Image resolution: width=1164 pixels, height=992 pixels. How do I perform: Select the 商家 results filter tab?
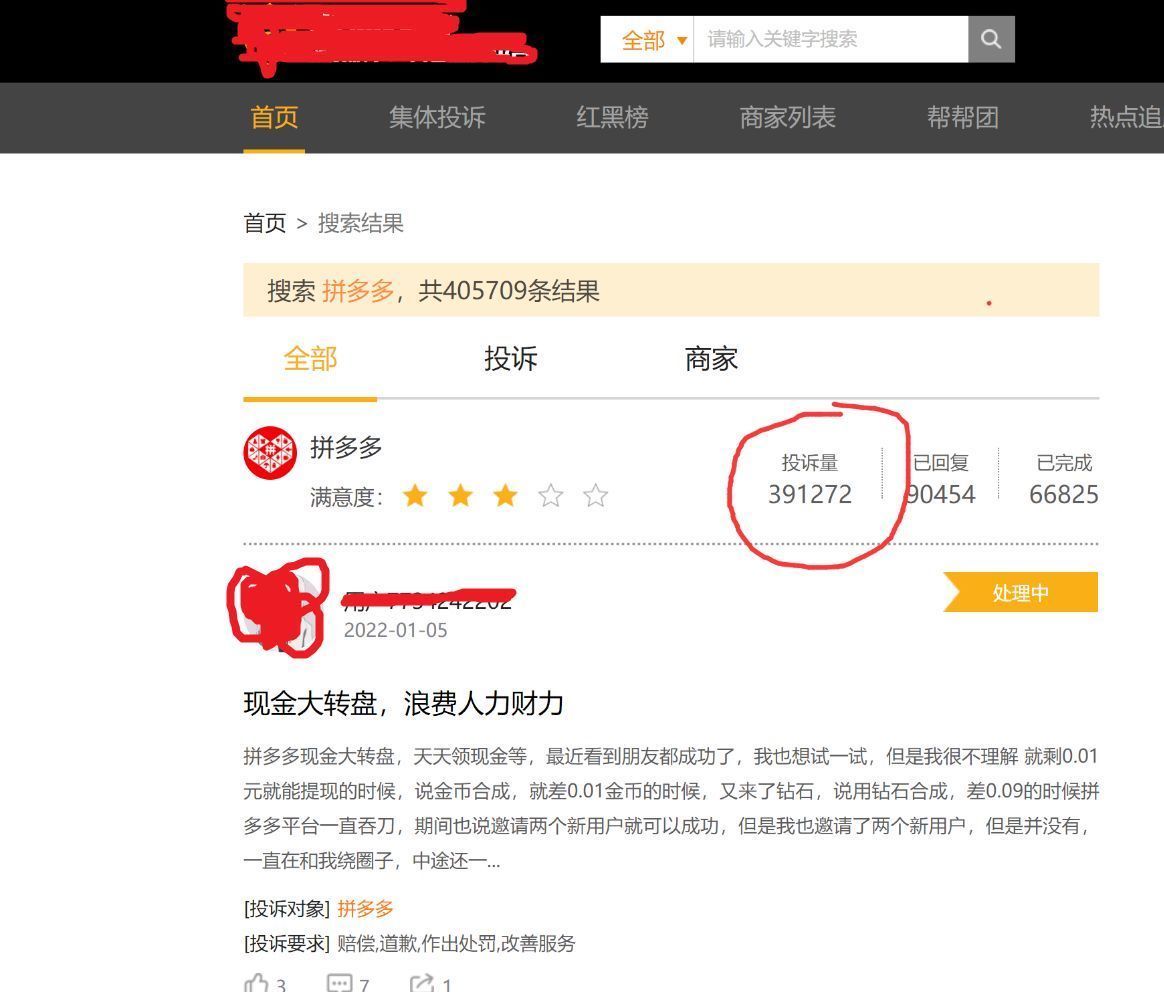(711, 359)
